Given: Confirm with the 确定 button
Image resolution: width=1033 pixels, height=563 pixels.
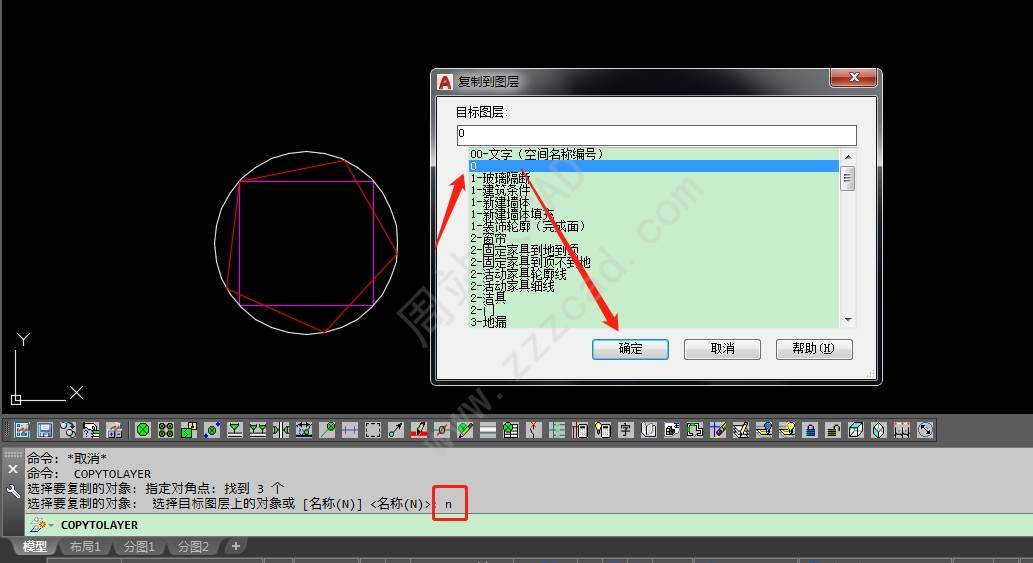Looking at the screenshot, I should (x=630, y=349).
